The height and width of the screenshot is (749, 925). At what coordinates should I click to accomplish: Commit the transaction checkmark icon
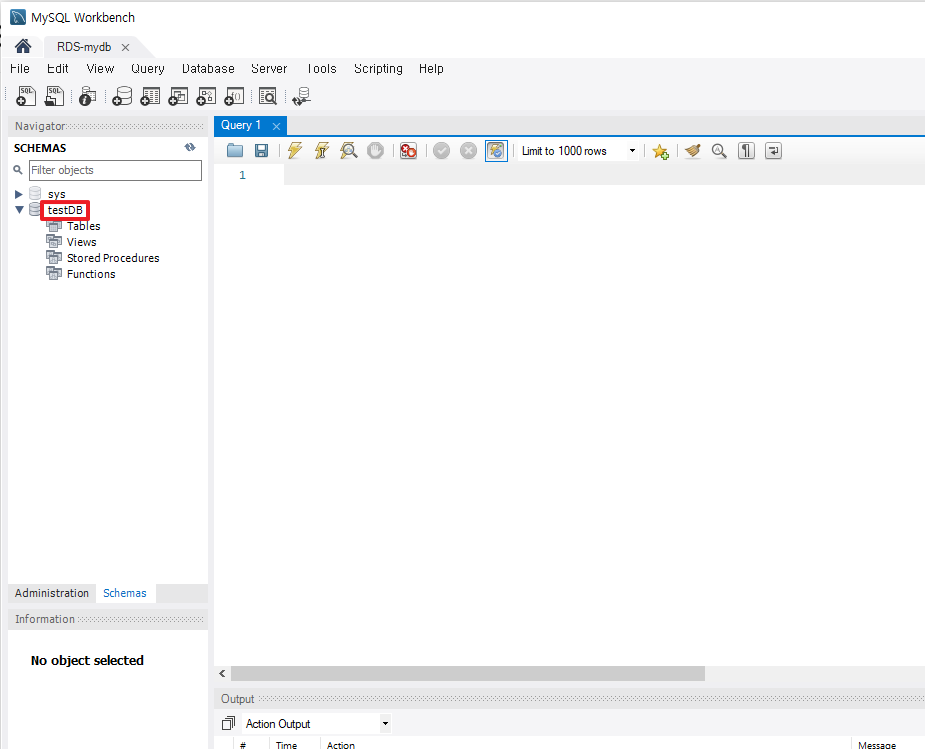point(441,151)
